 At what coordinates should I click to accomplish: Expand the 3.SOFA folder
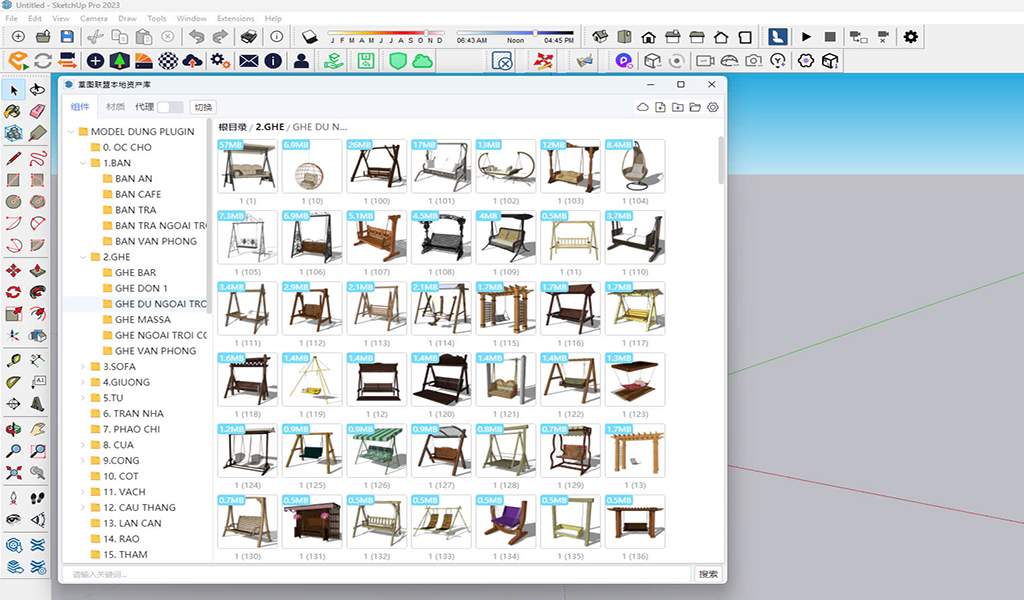click(x=84, y=367)
